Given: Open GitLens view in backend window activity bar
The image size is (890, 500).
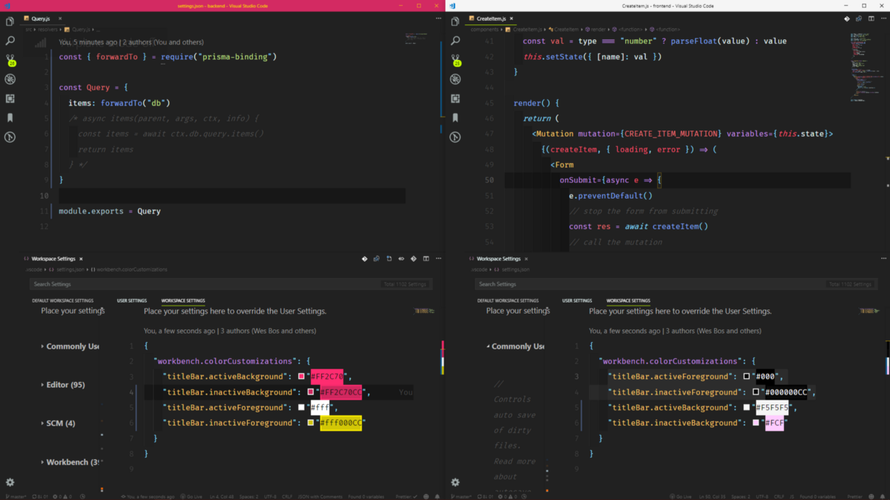Looking at the screenshot, I should click(10, 137).
